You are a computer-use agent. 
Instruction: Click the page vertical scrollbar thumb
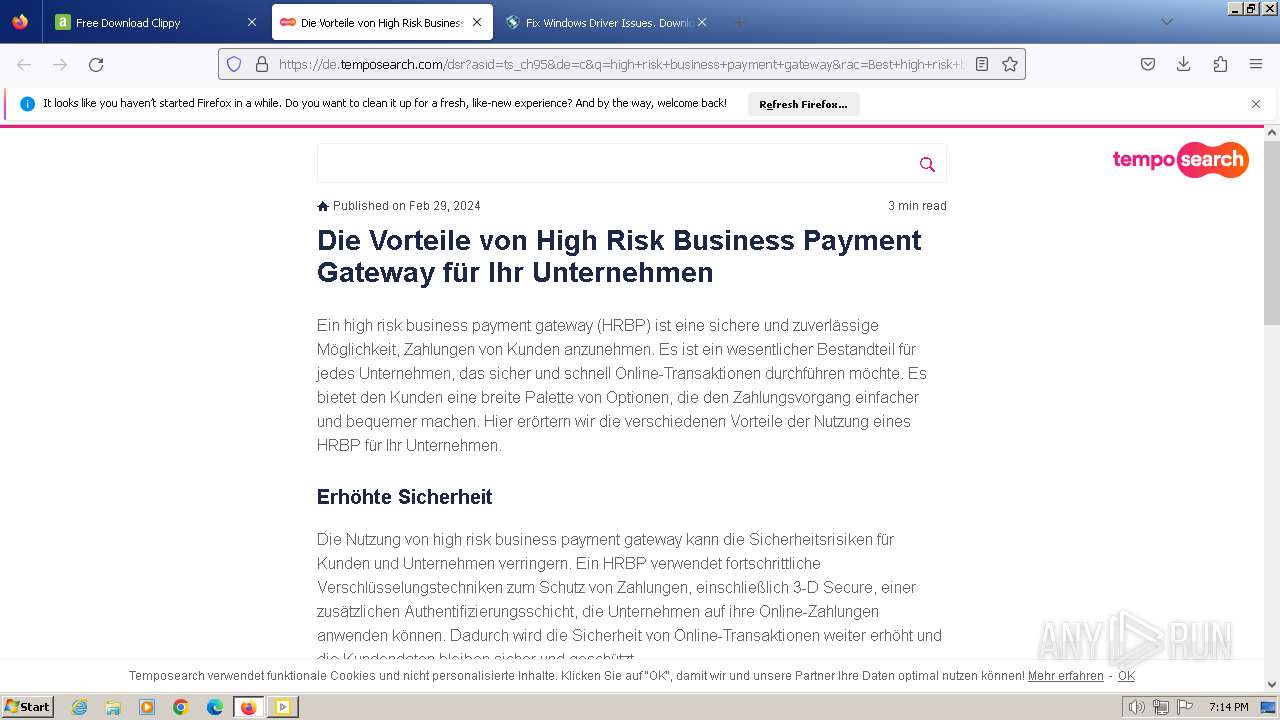(1272, 232)
